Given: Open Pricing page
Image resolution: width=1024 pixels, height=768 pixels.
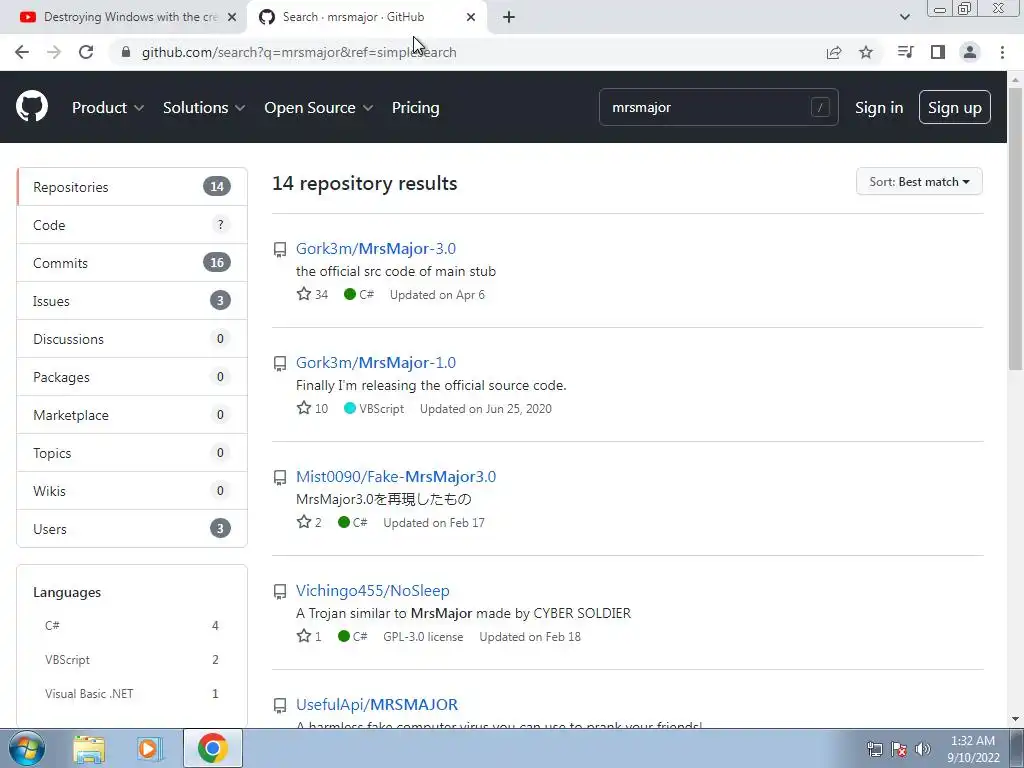Looking at the screenshot, I should (x=415, y=108).
